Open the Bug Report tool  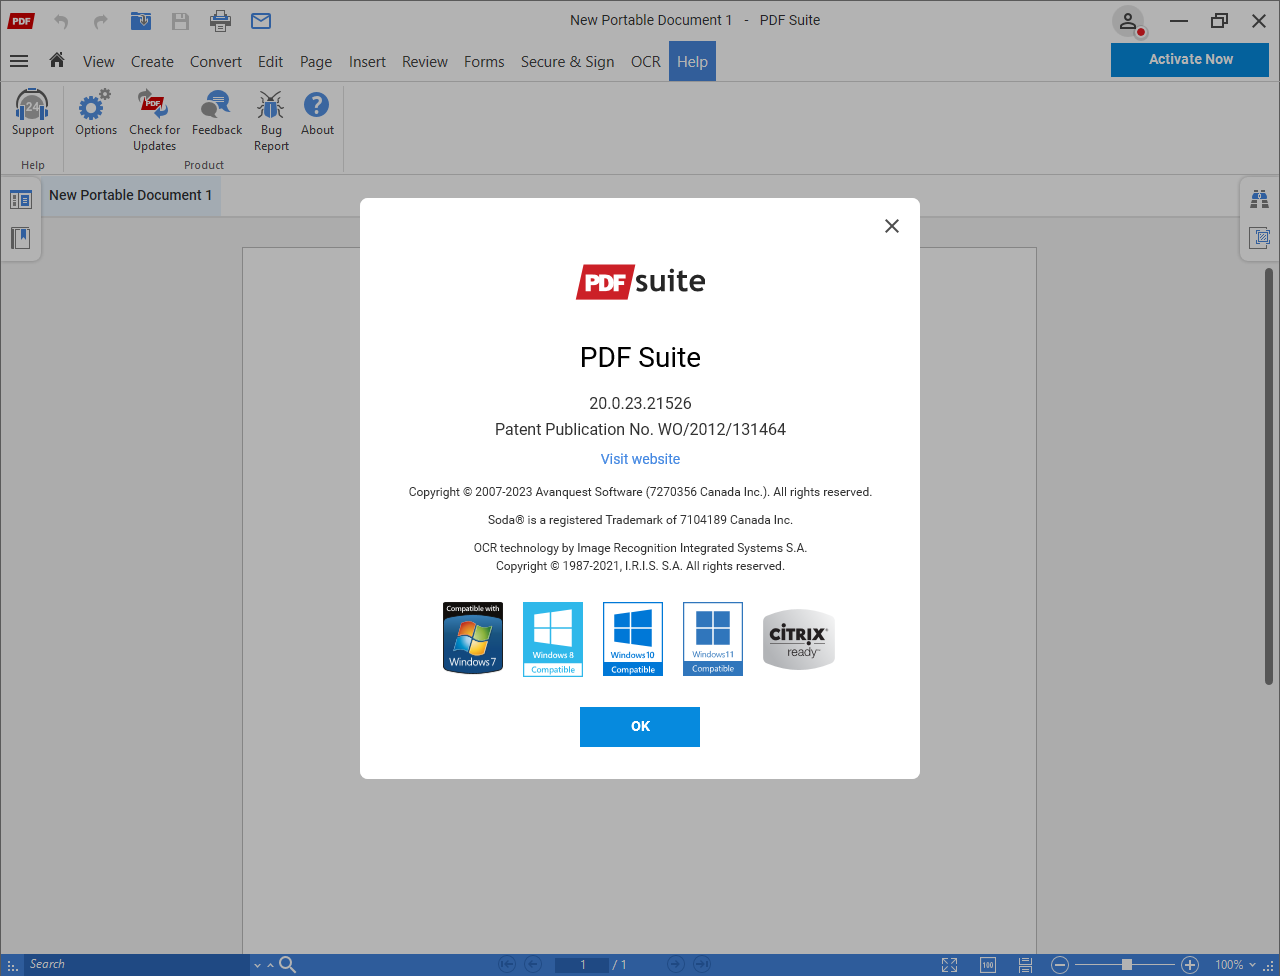tap(271, 121)
